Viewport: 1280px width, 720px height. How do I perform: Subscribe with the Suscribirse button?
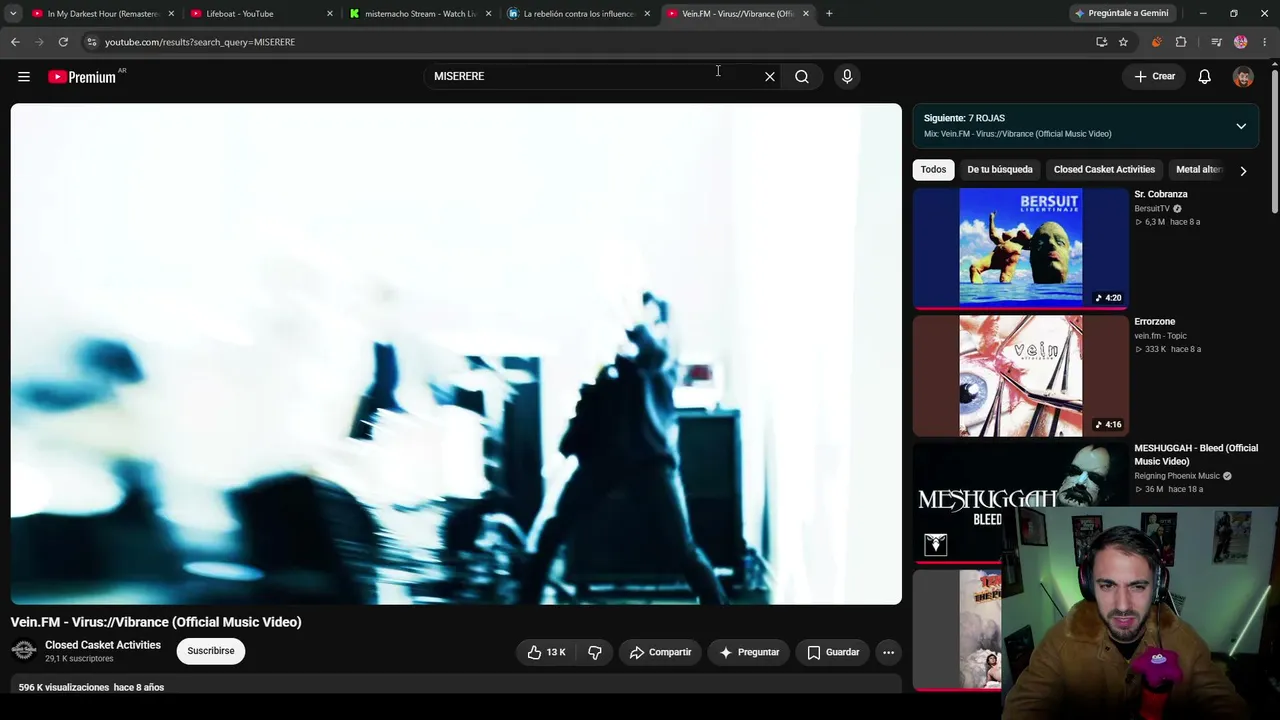tap(211, 651)
